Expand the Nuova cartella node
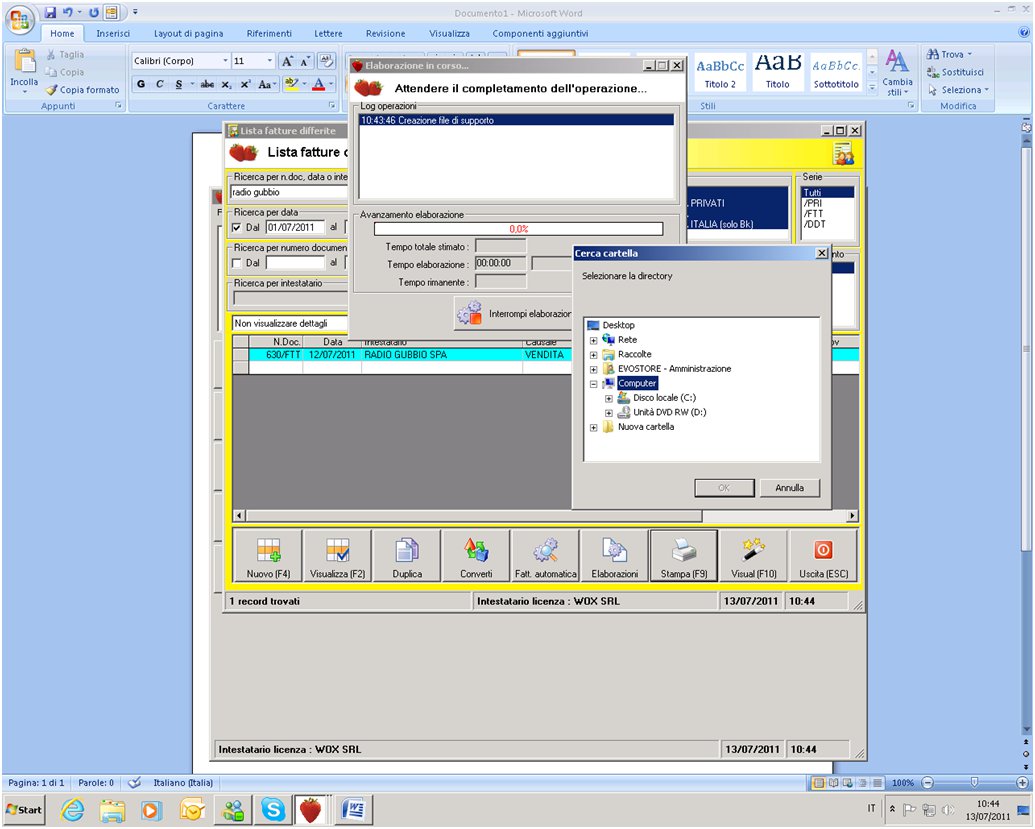The width and height of the screenshot is (1035, 829). (593, 428)
